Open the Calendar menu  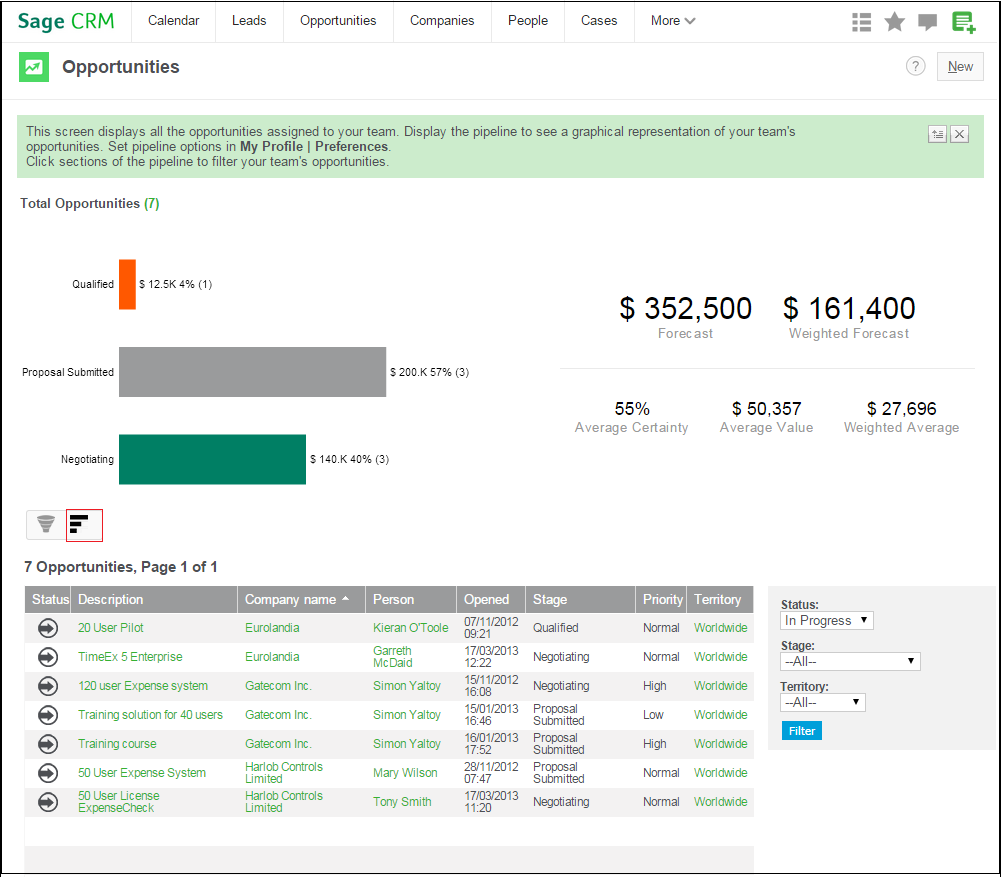(173, 20)
